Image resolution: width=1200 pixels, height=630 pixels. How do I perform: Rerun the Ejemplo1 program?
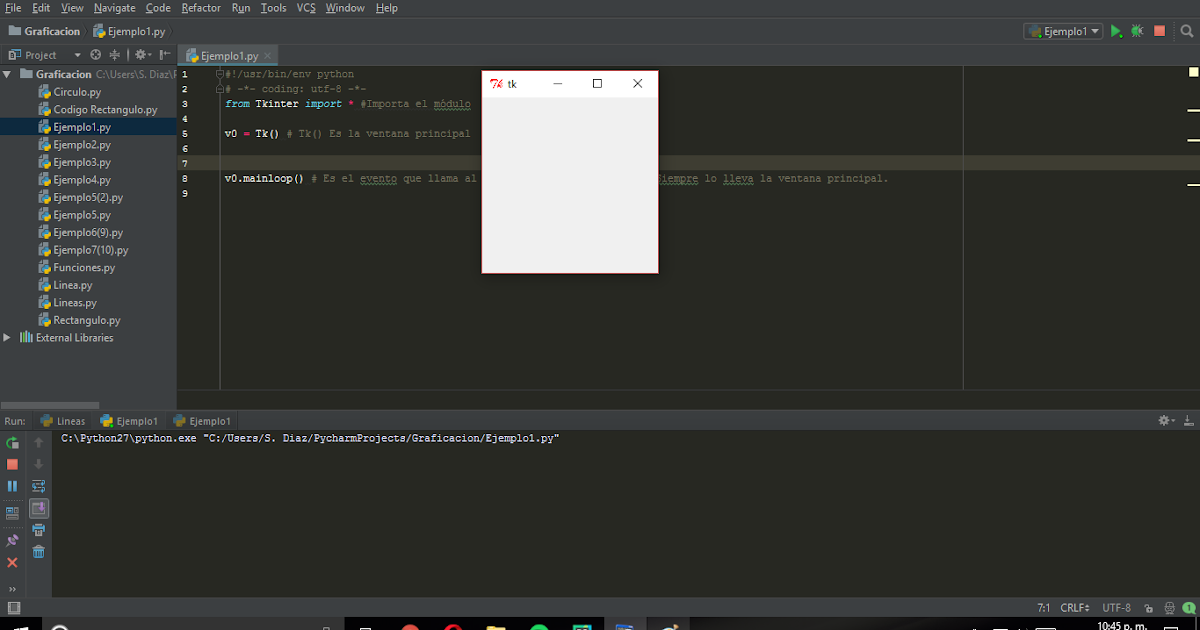(12, 442)
